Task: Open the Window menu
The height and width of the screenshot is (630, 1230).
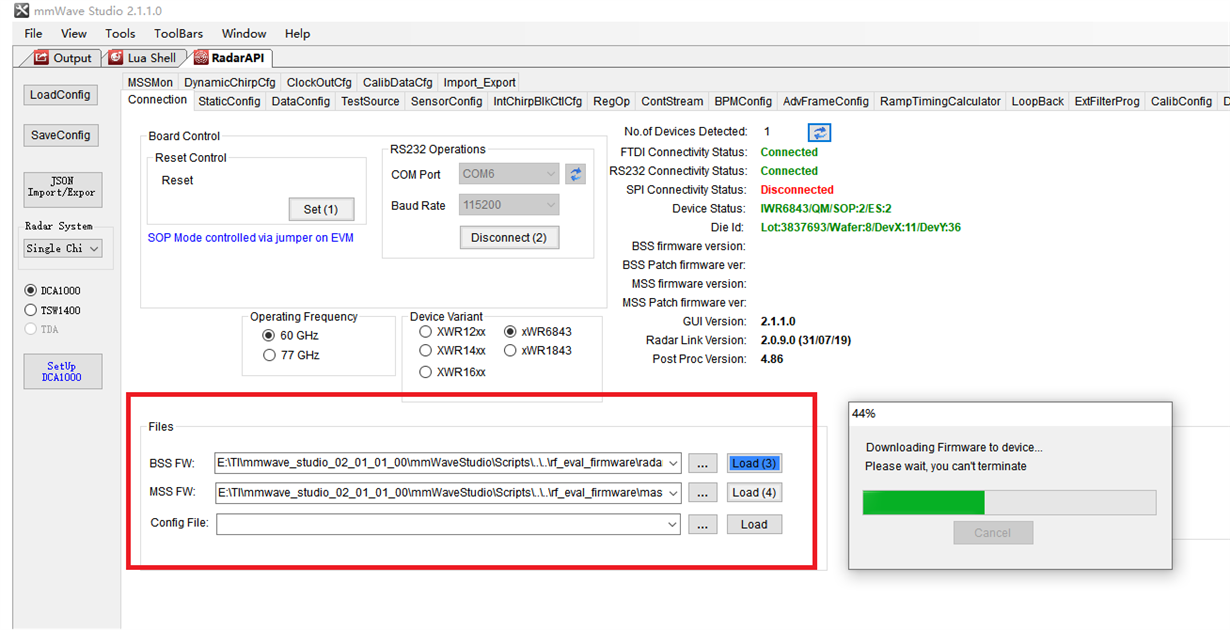Action: pos(244,33)
